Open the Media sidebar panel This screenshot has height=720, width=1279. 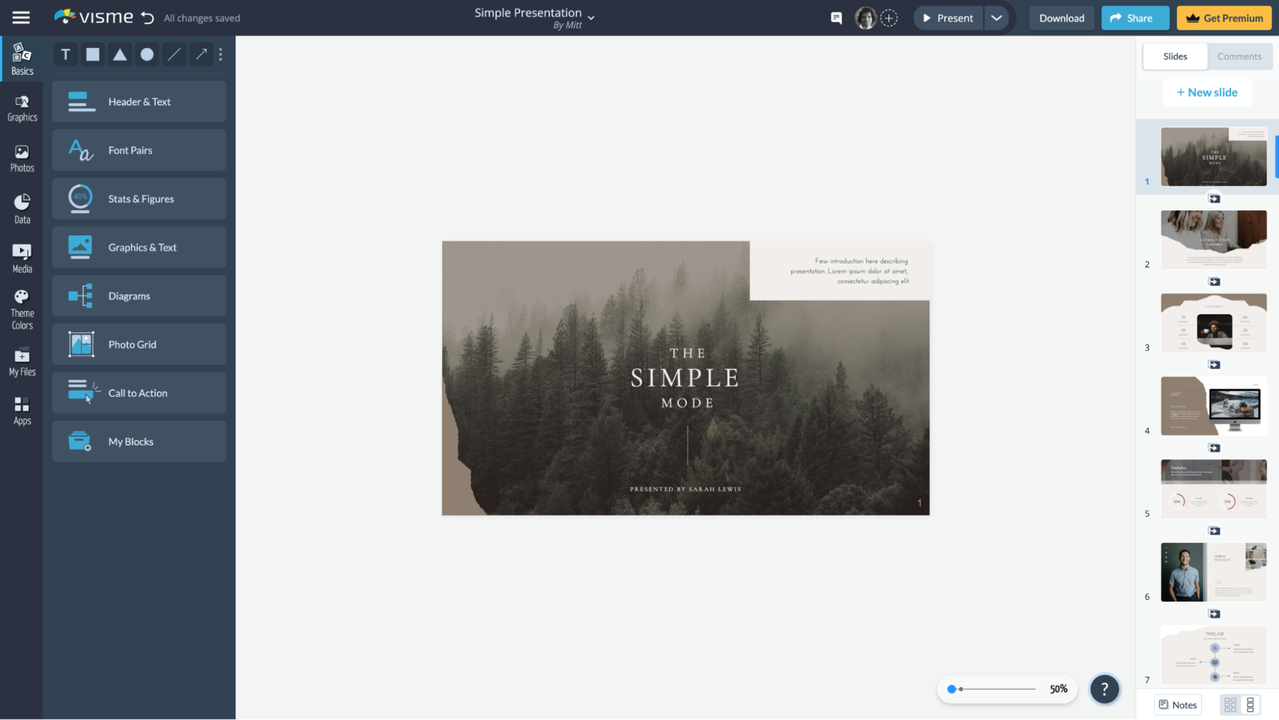point(22,258)
